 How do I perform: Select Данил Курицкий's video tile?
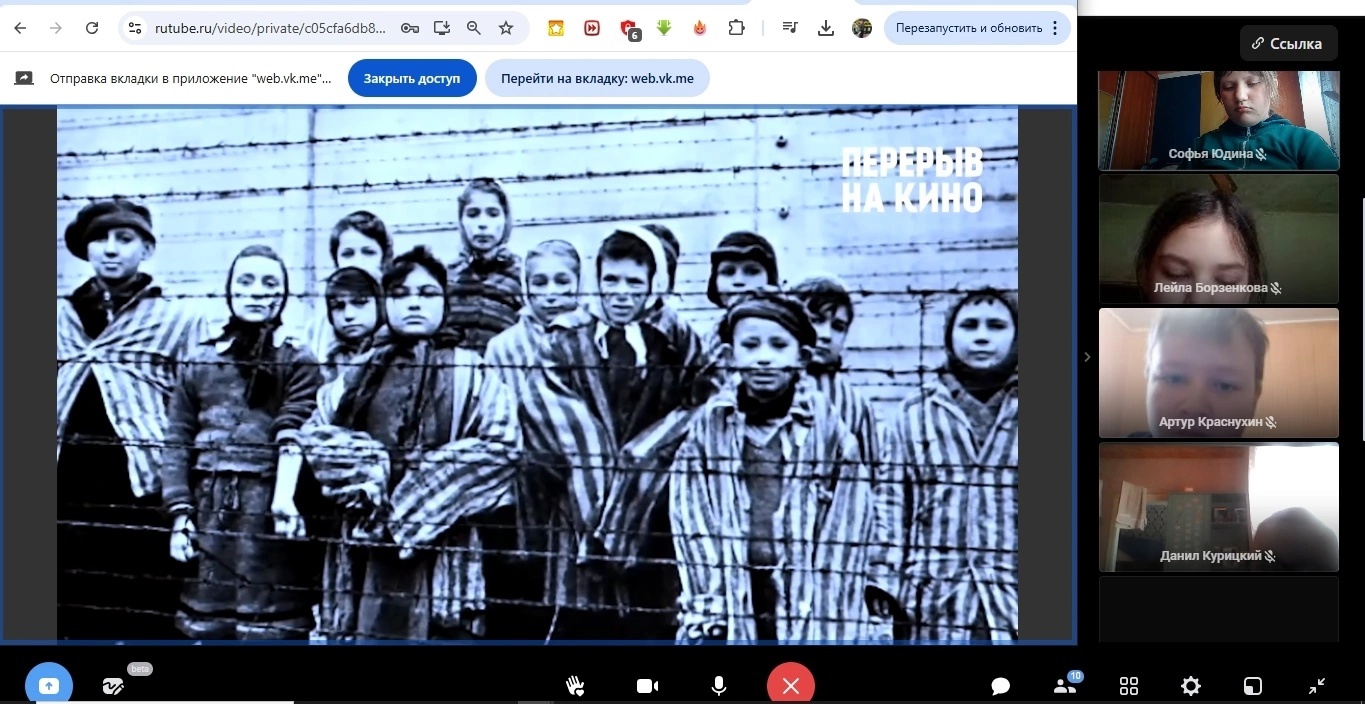1218,507
